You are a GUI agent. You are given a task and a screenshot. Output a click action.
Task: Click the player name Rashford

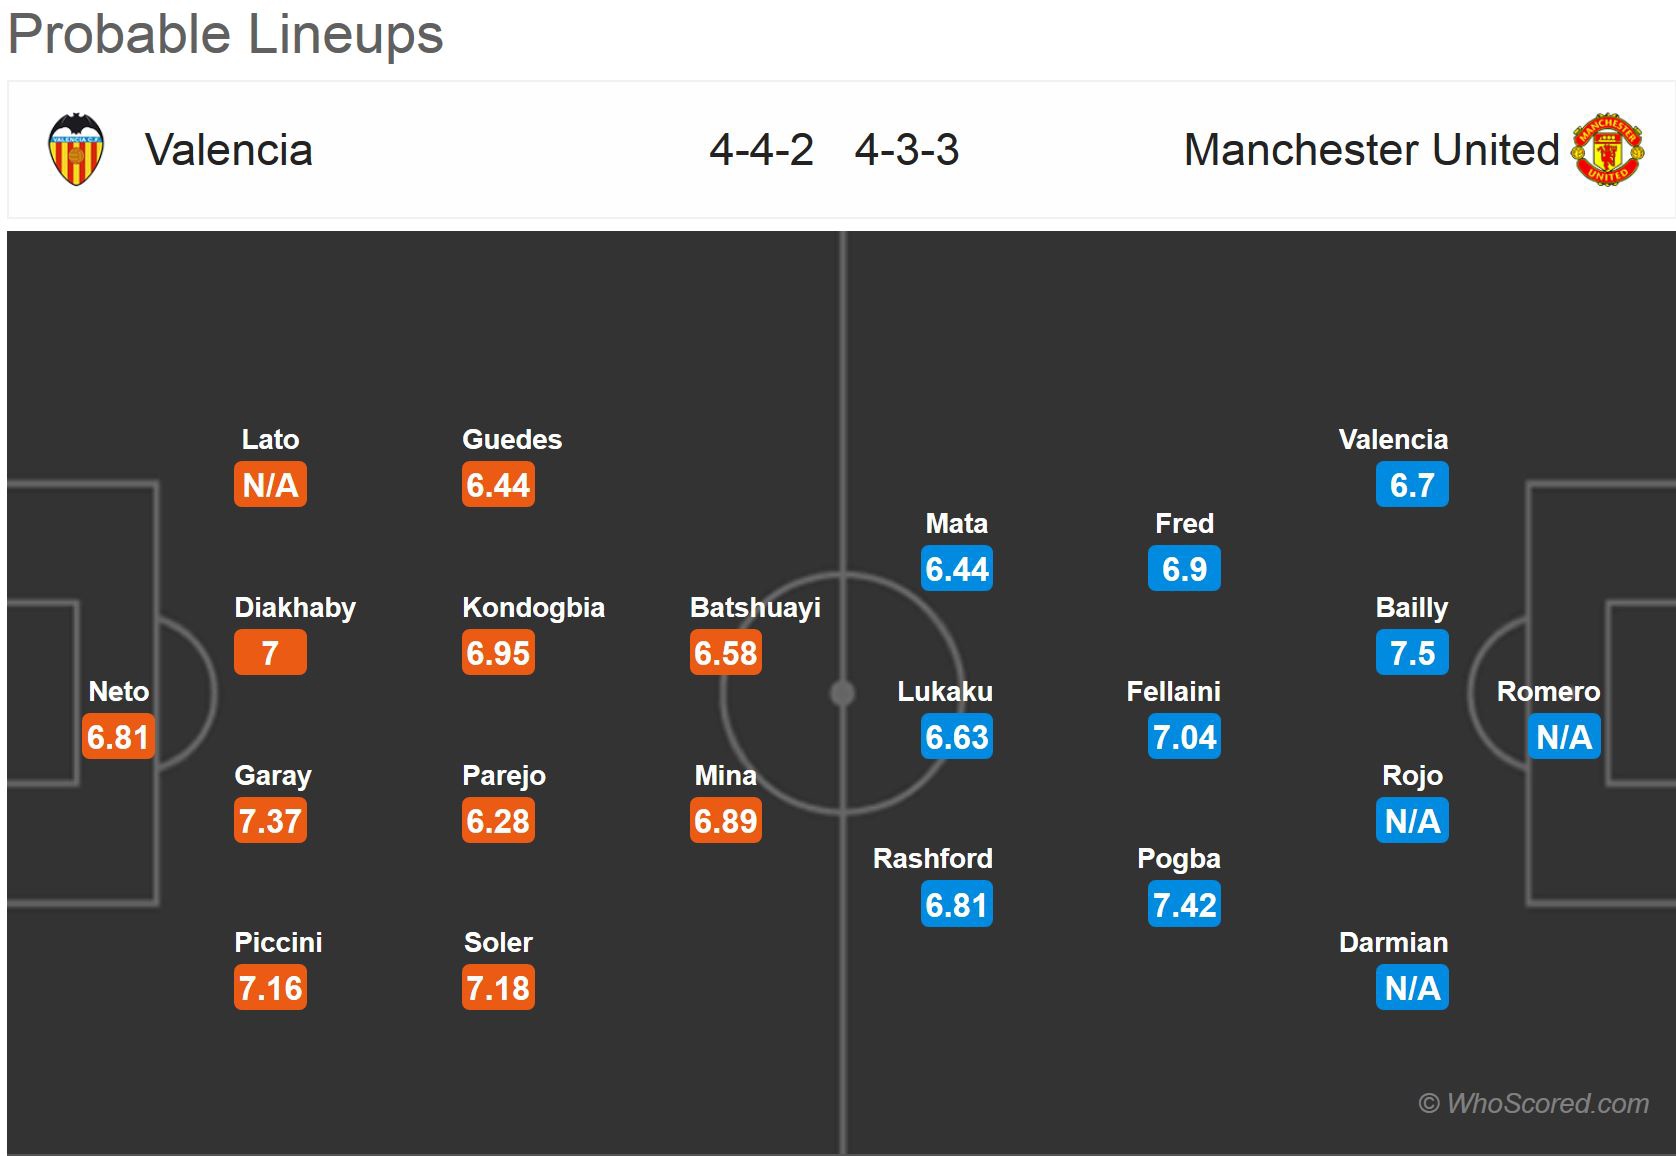coord(933,859)
